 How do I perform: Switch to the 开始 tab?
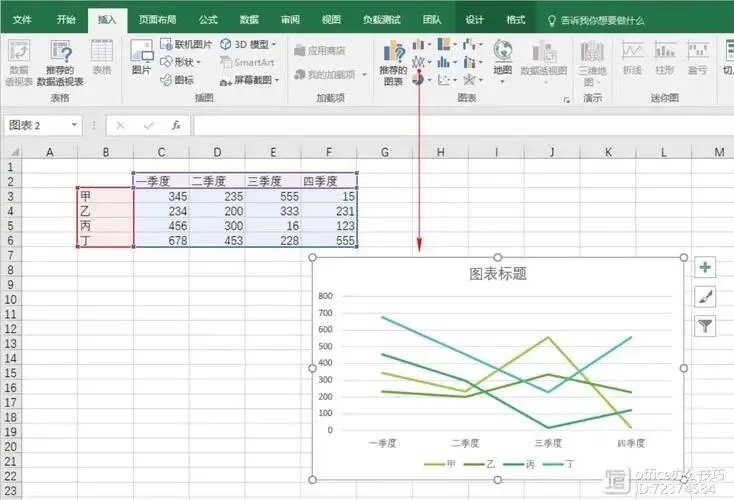coord(66,20)
